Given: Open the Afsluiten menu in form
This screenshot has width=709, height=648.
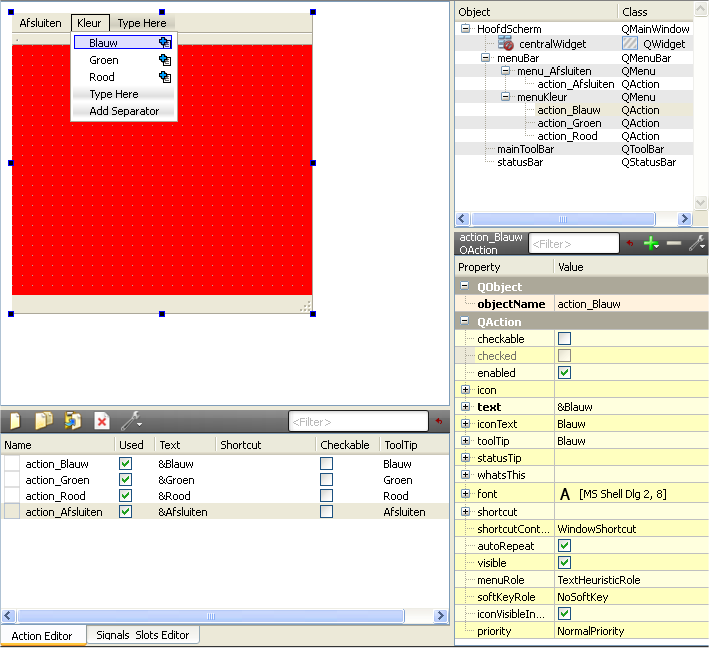Looking at the screenshot, I should tap(40, 23).
